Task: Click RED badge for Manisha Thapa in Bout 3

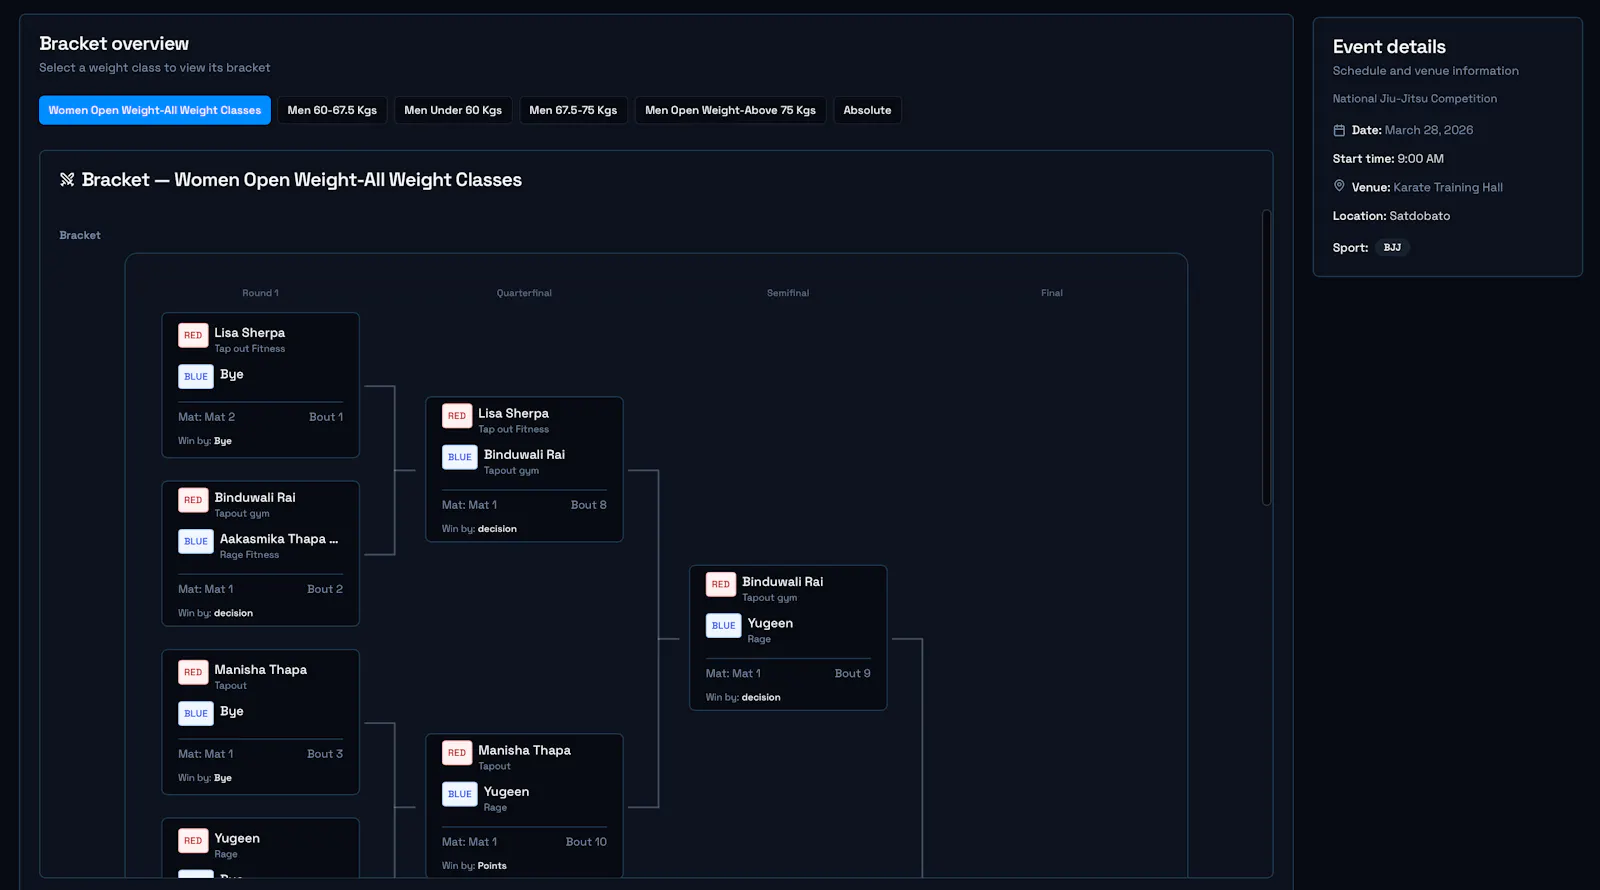Action: point(193,672)
